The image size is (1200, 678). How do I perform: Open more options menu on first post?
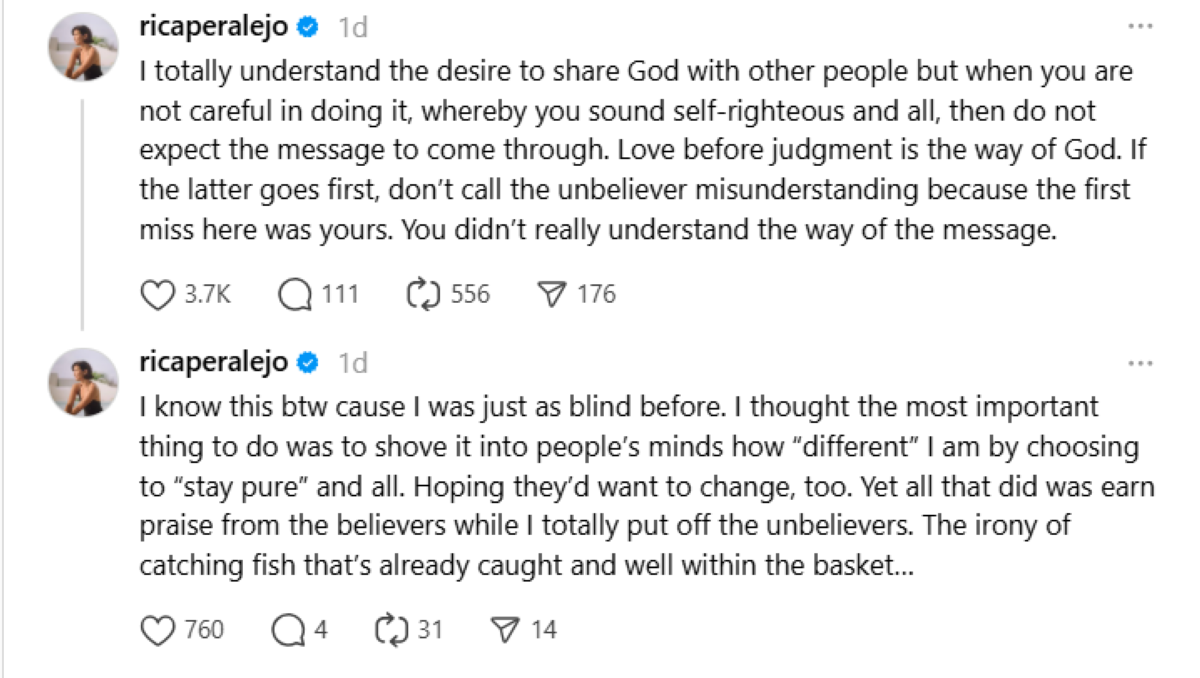(x=1140, y=27)
